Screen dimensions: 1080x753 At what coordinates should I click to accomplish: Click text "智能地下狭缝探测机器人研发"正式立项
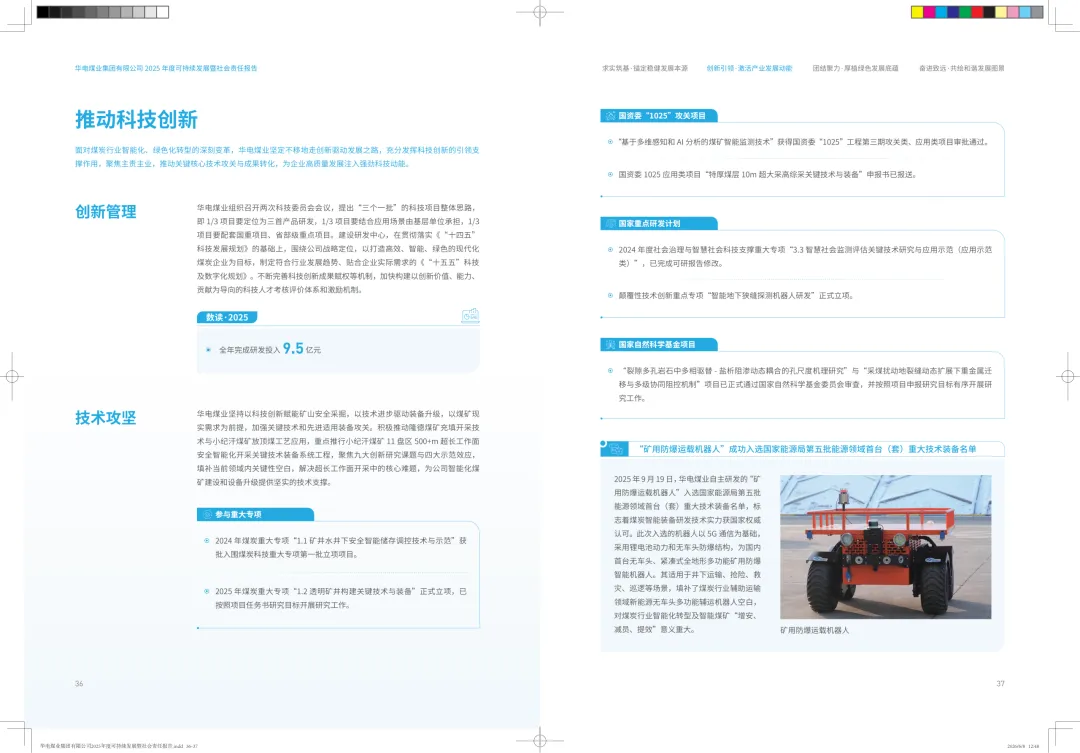pyautogui.click(x=780, y=296)
